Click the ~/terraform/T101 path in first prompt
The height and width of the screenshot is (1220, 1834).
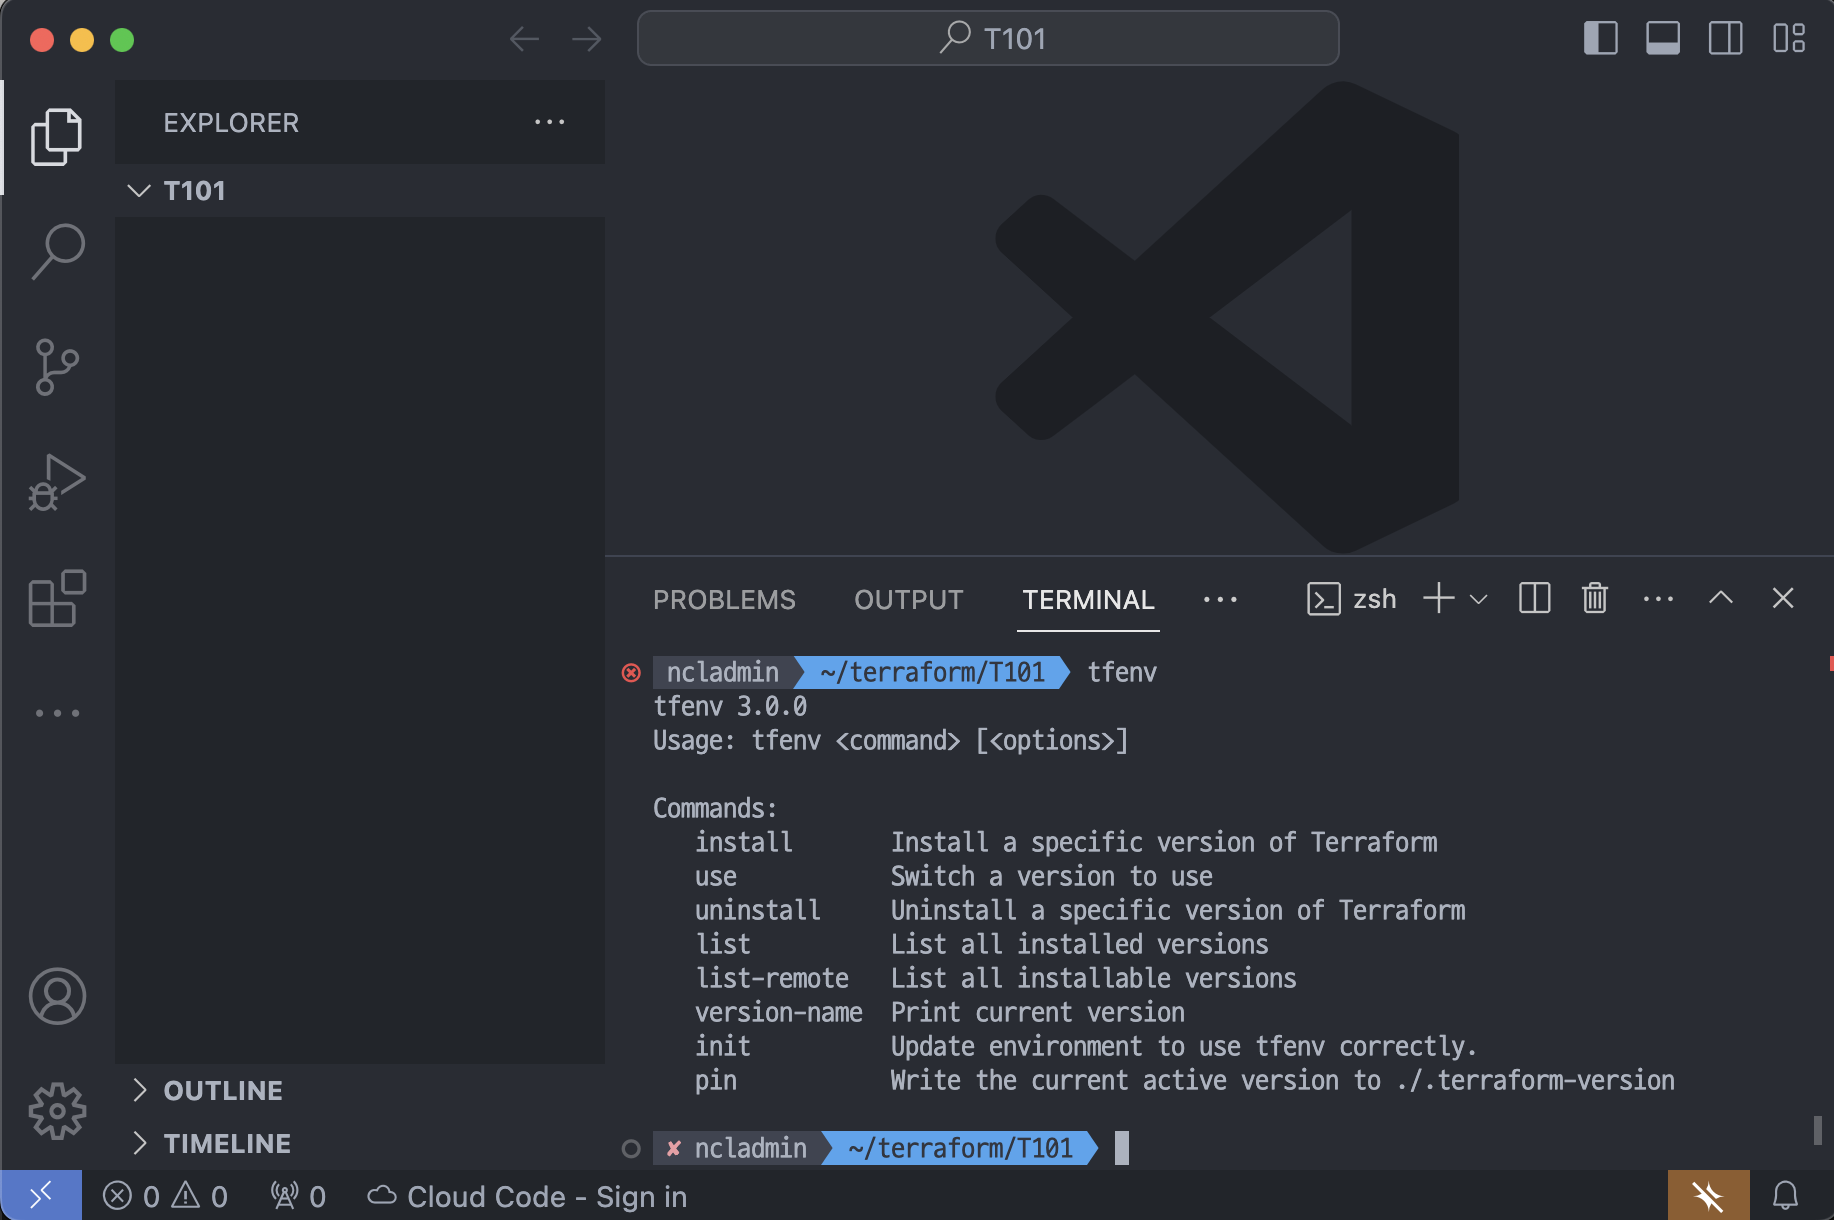932,672
